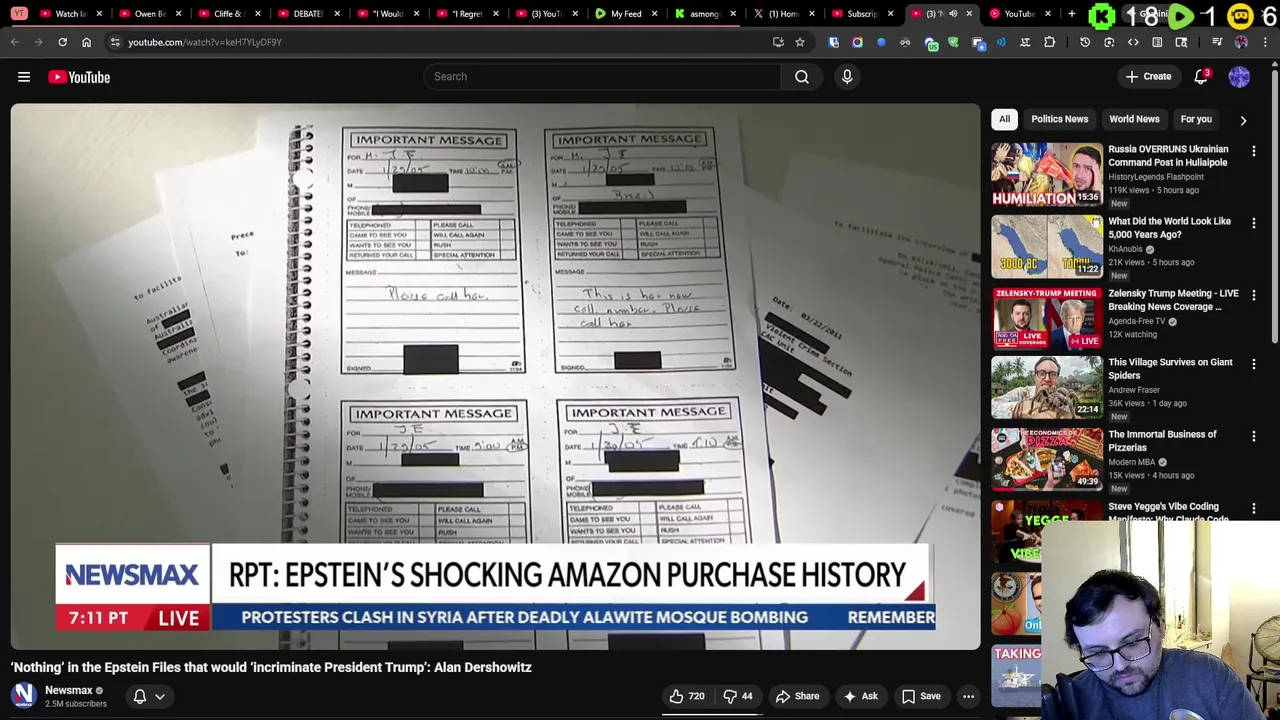This screenshot has width=1280, height=720.
Task: Open This Village Survives on Giant Spiders
Action: tap(1170, 369)
